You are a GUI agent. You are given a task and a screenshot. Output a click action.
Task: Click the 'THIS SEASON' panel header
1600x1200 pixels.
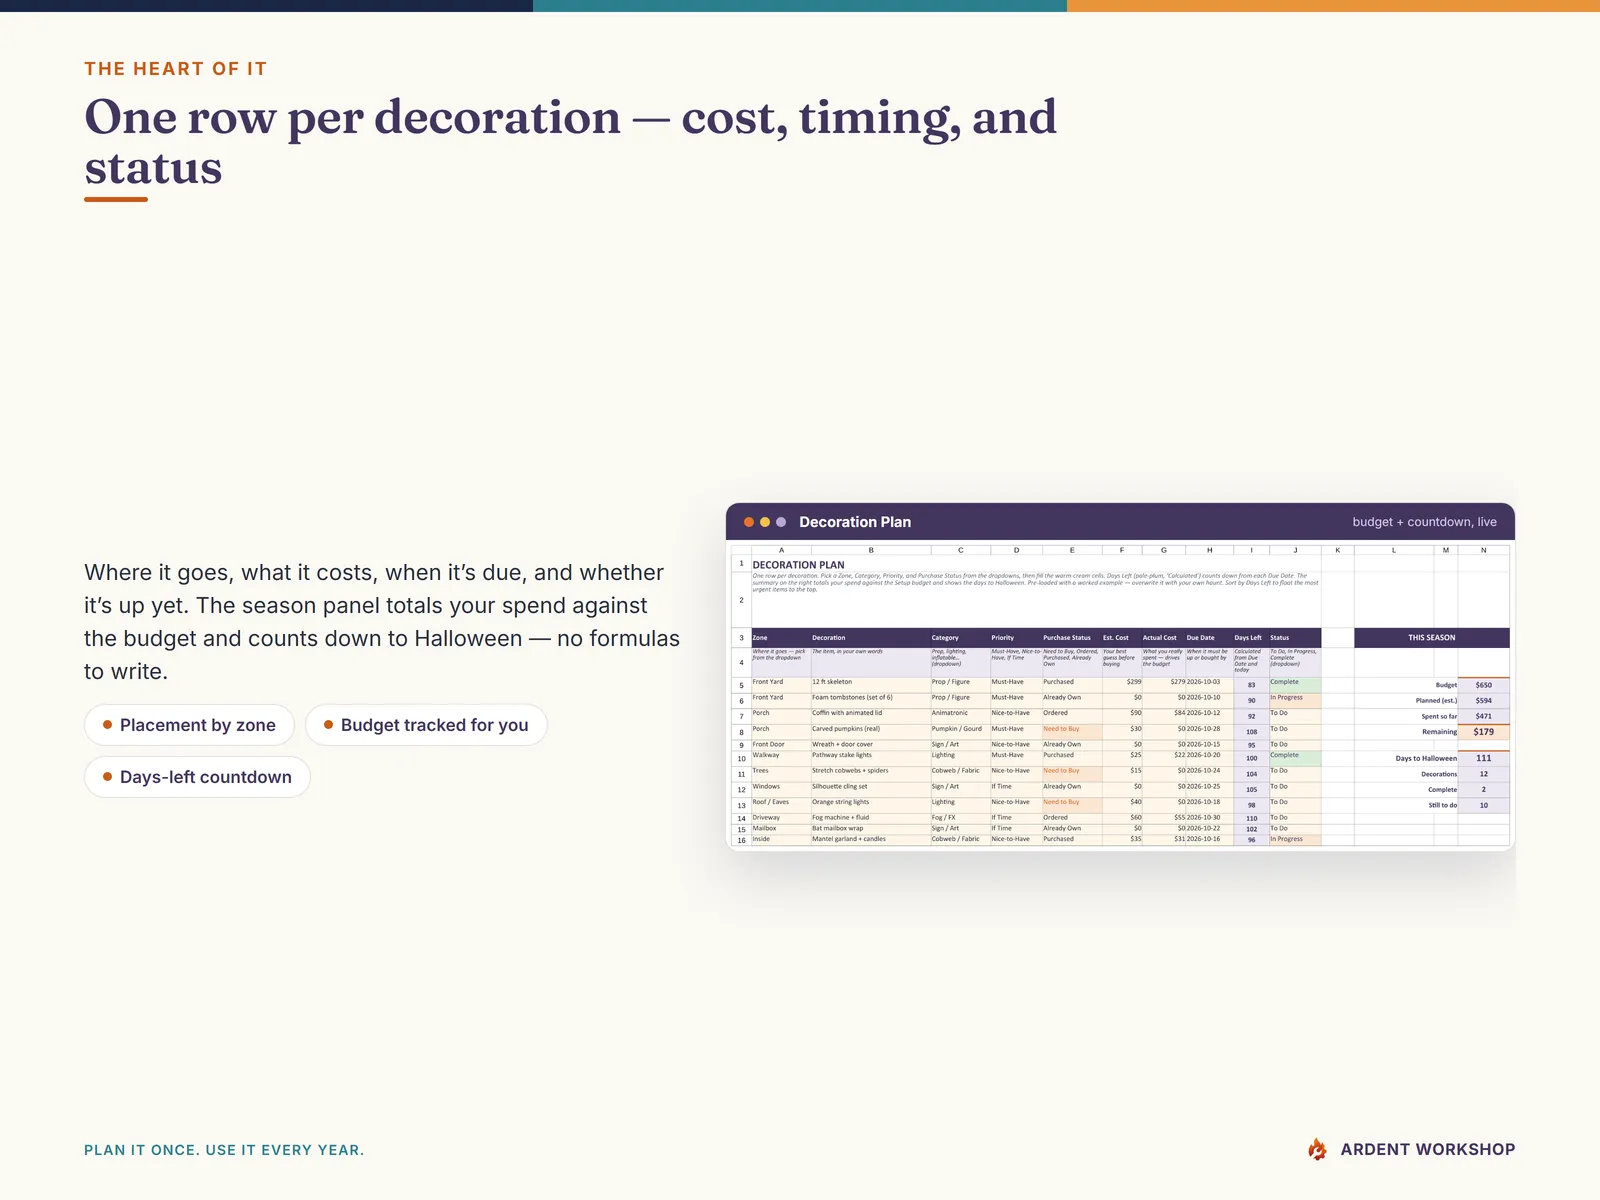pos(1431,637)
